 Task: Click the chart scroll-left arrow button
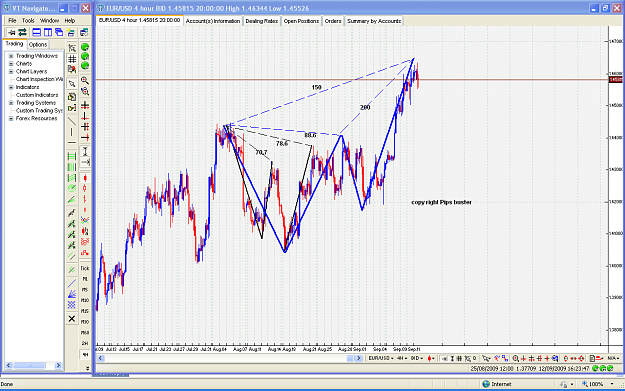point(101,358)
